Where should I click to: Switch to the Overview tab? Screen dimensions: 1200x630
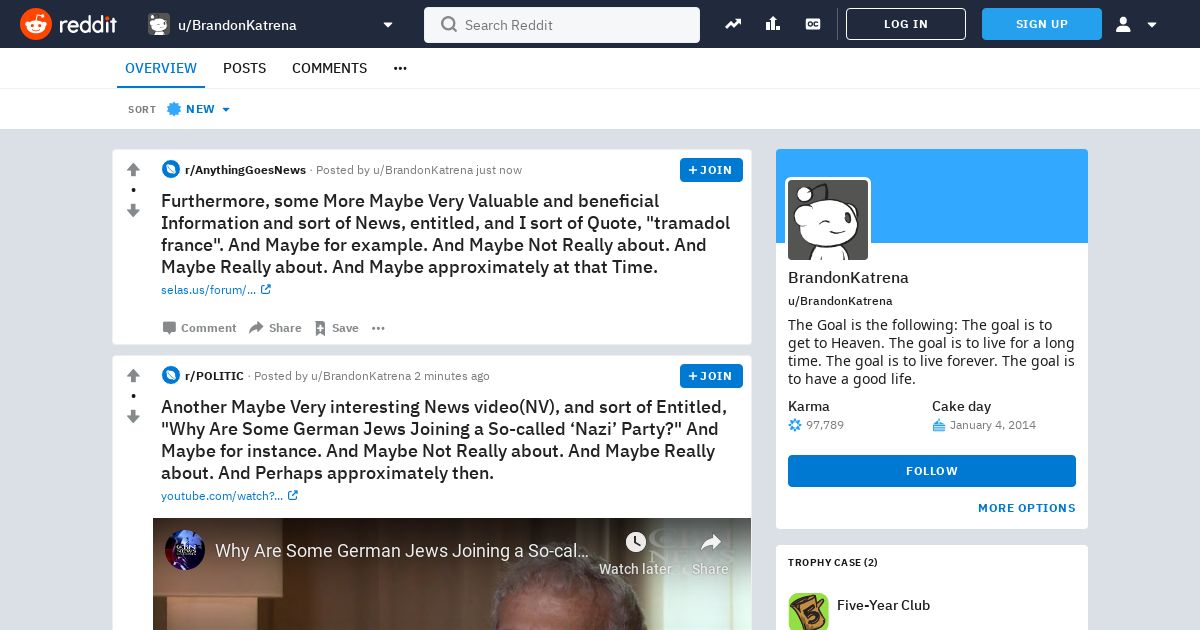161,68
